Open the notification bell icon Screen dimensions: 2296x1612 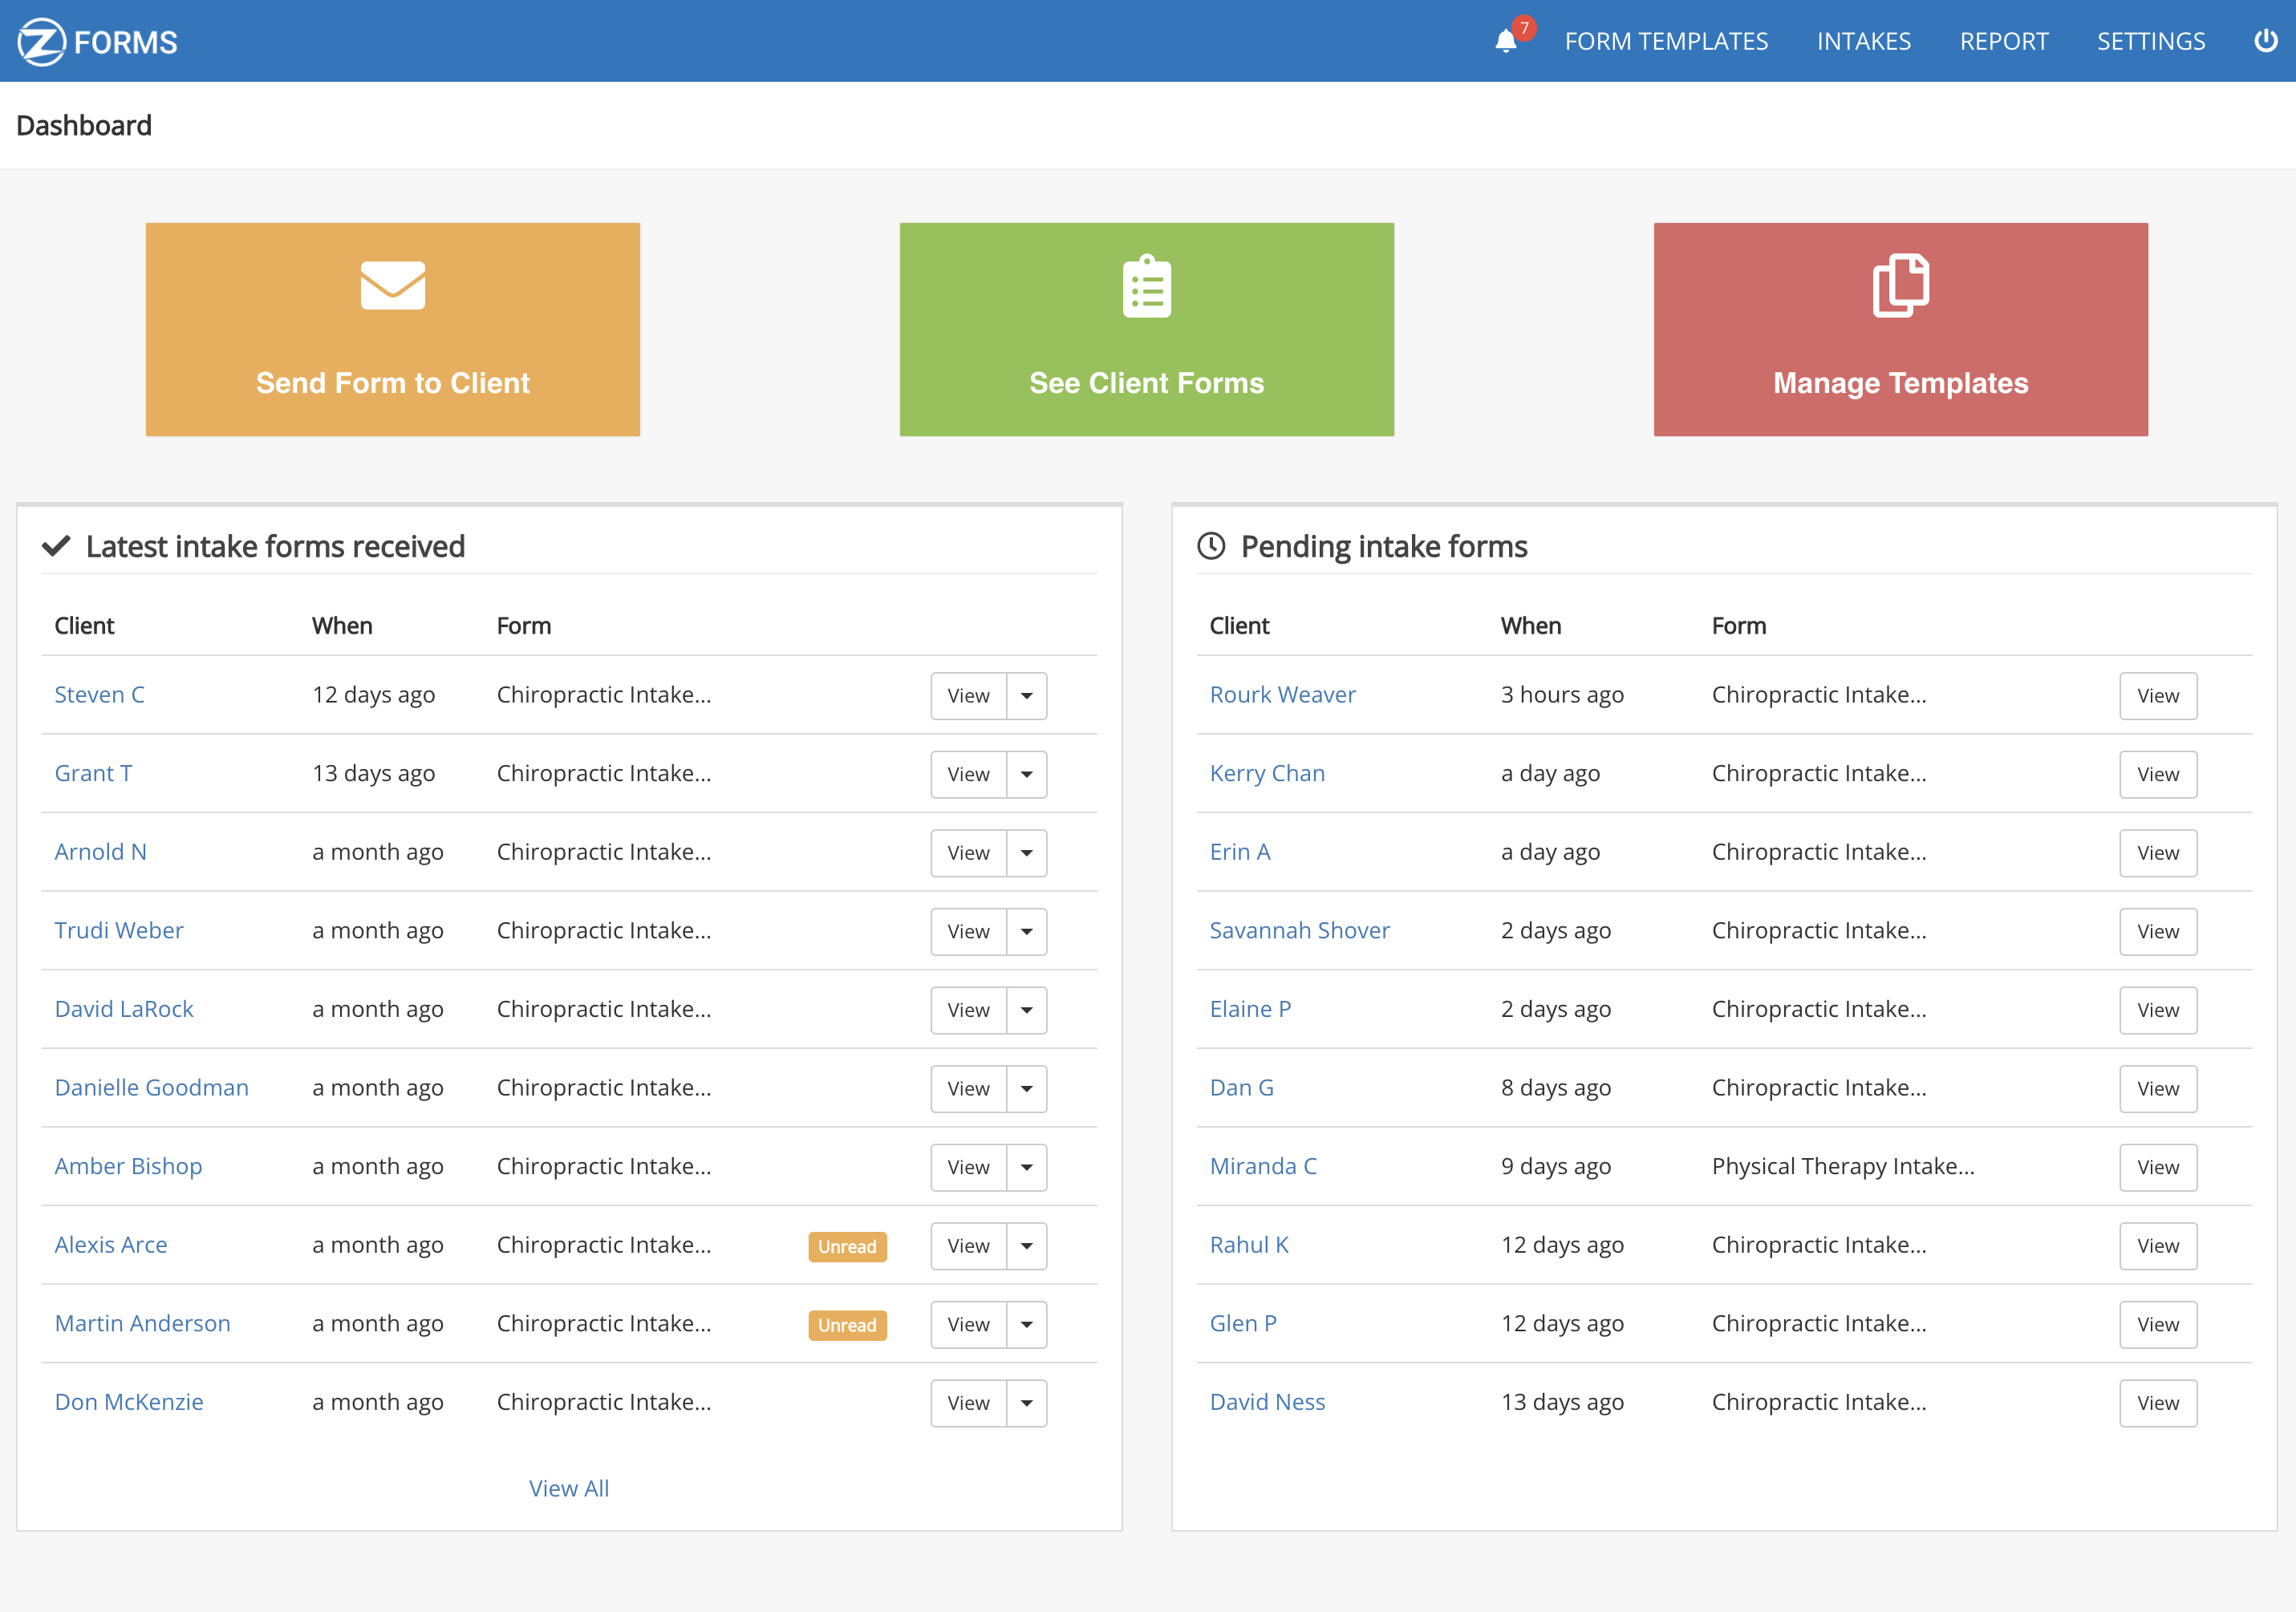1505,42
